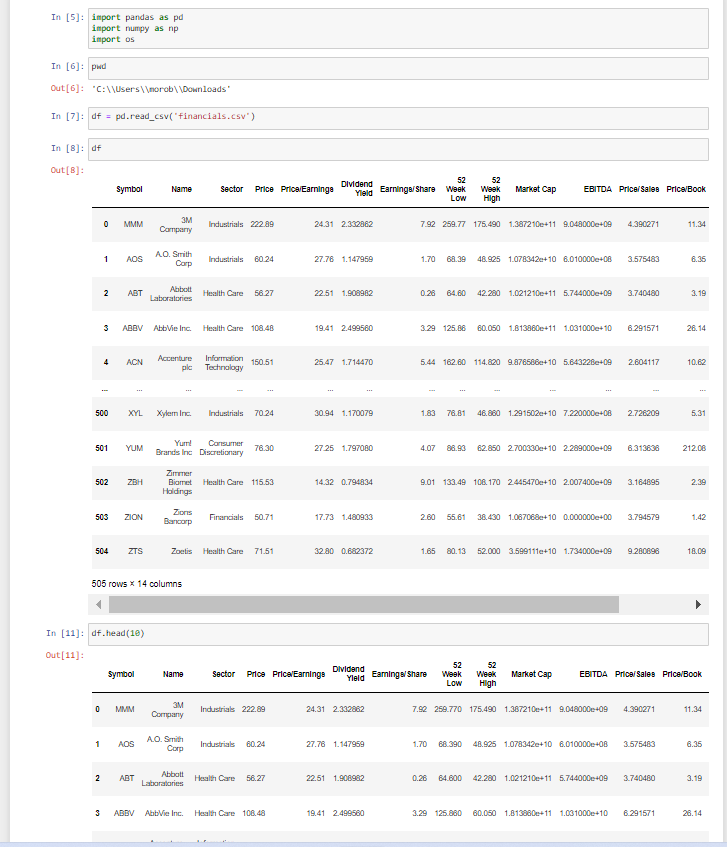Click the import statements code cell In [5]
The width and height of the screenshot is (727, 847).
(398, 29)
